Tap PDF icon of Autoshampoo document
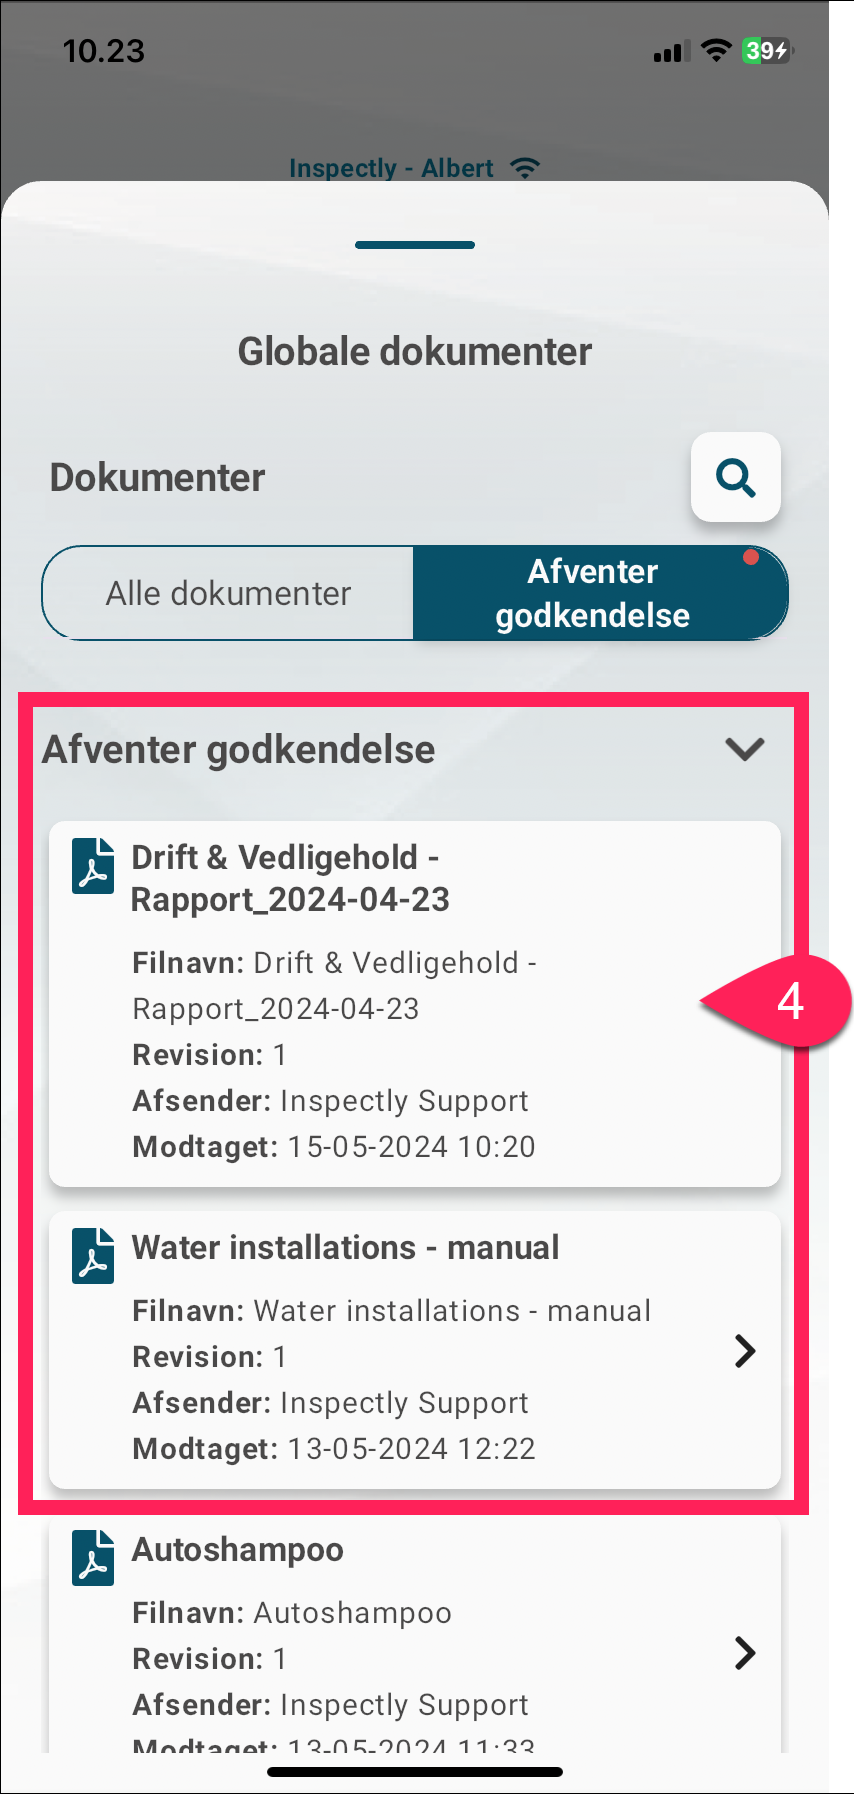Screen dimensions: 854x1794 [x=93, y=1557]
